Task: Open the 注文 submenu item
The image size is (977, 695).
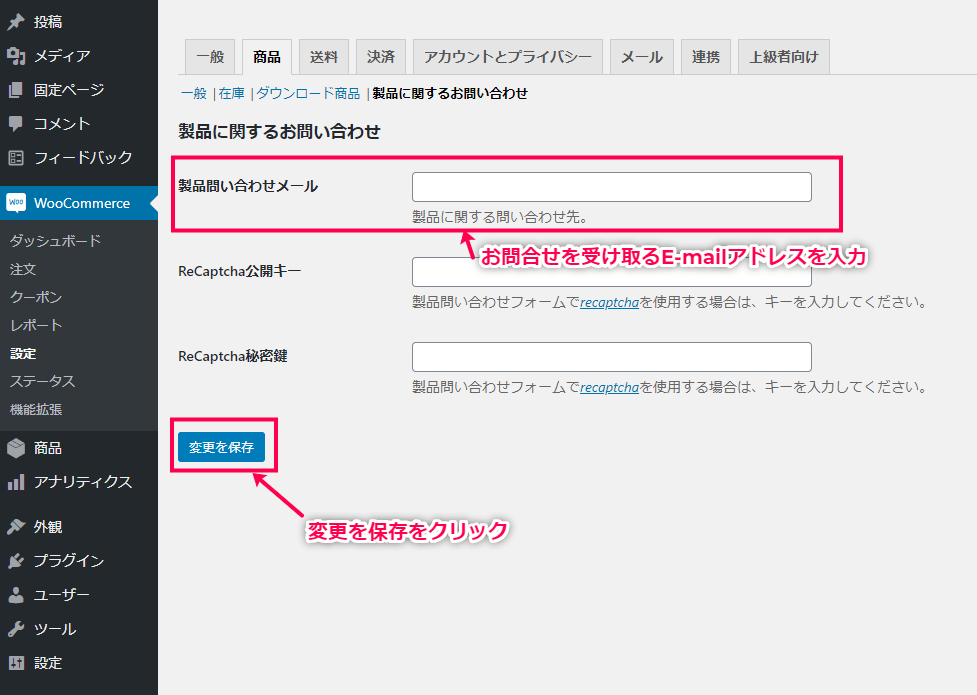Action: click(23, 269)
